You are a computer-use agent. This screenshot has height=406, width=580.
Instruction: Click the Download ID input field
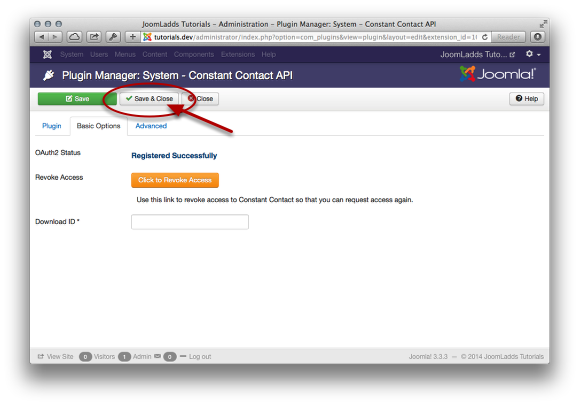190,222
